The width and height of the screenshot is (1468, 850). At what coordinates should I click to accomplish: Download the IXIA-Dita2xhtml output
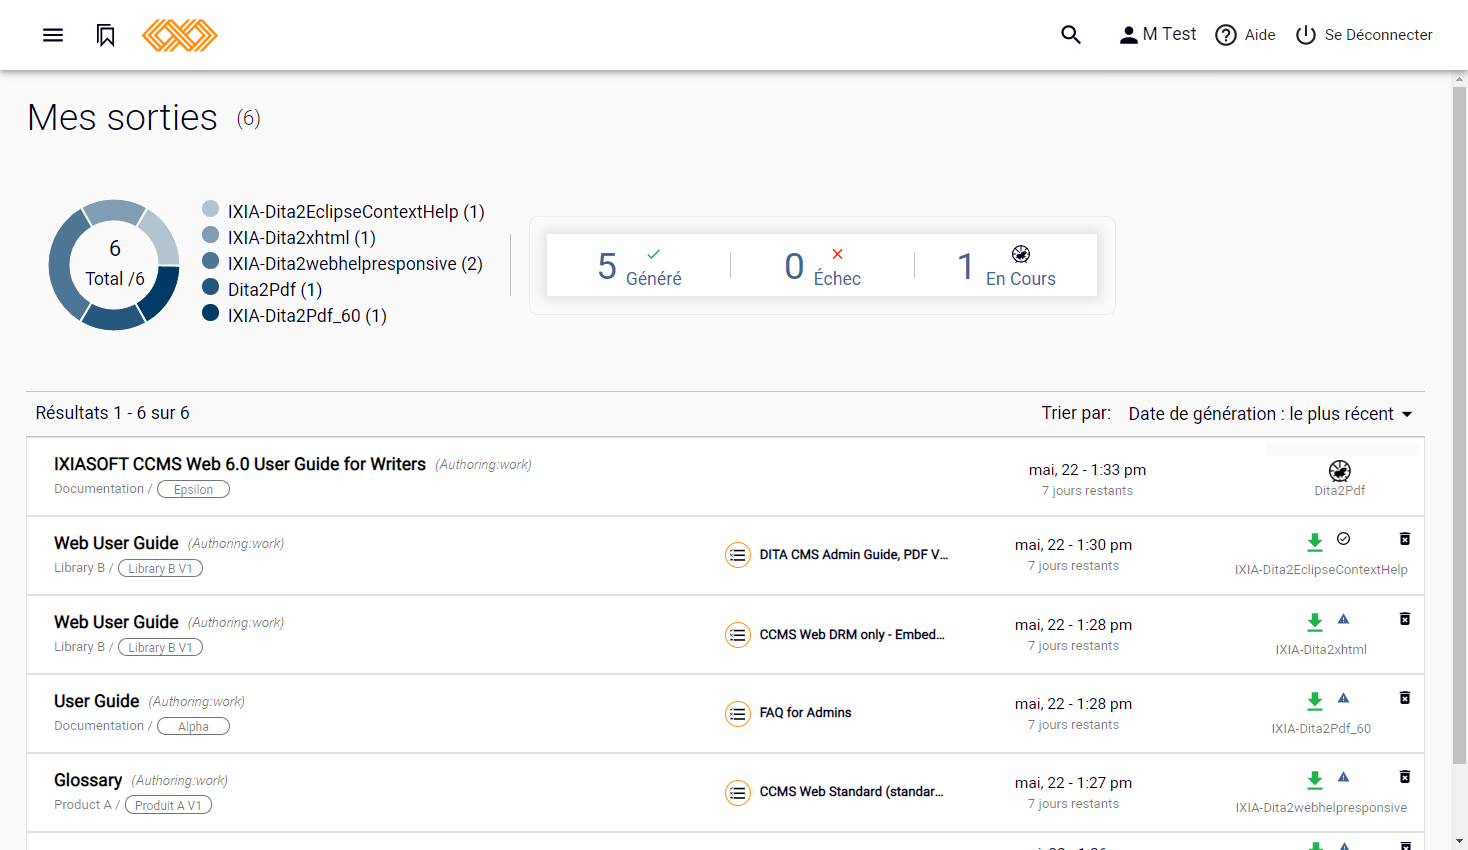point(1315,622)
